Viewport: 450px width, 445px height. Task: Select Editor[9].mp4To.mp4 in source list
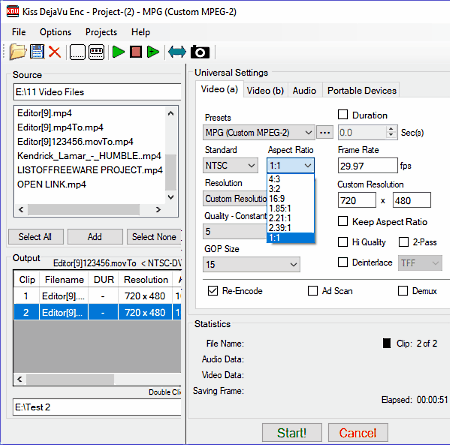(x=60, y=127)
